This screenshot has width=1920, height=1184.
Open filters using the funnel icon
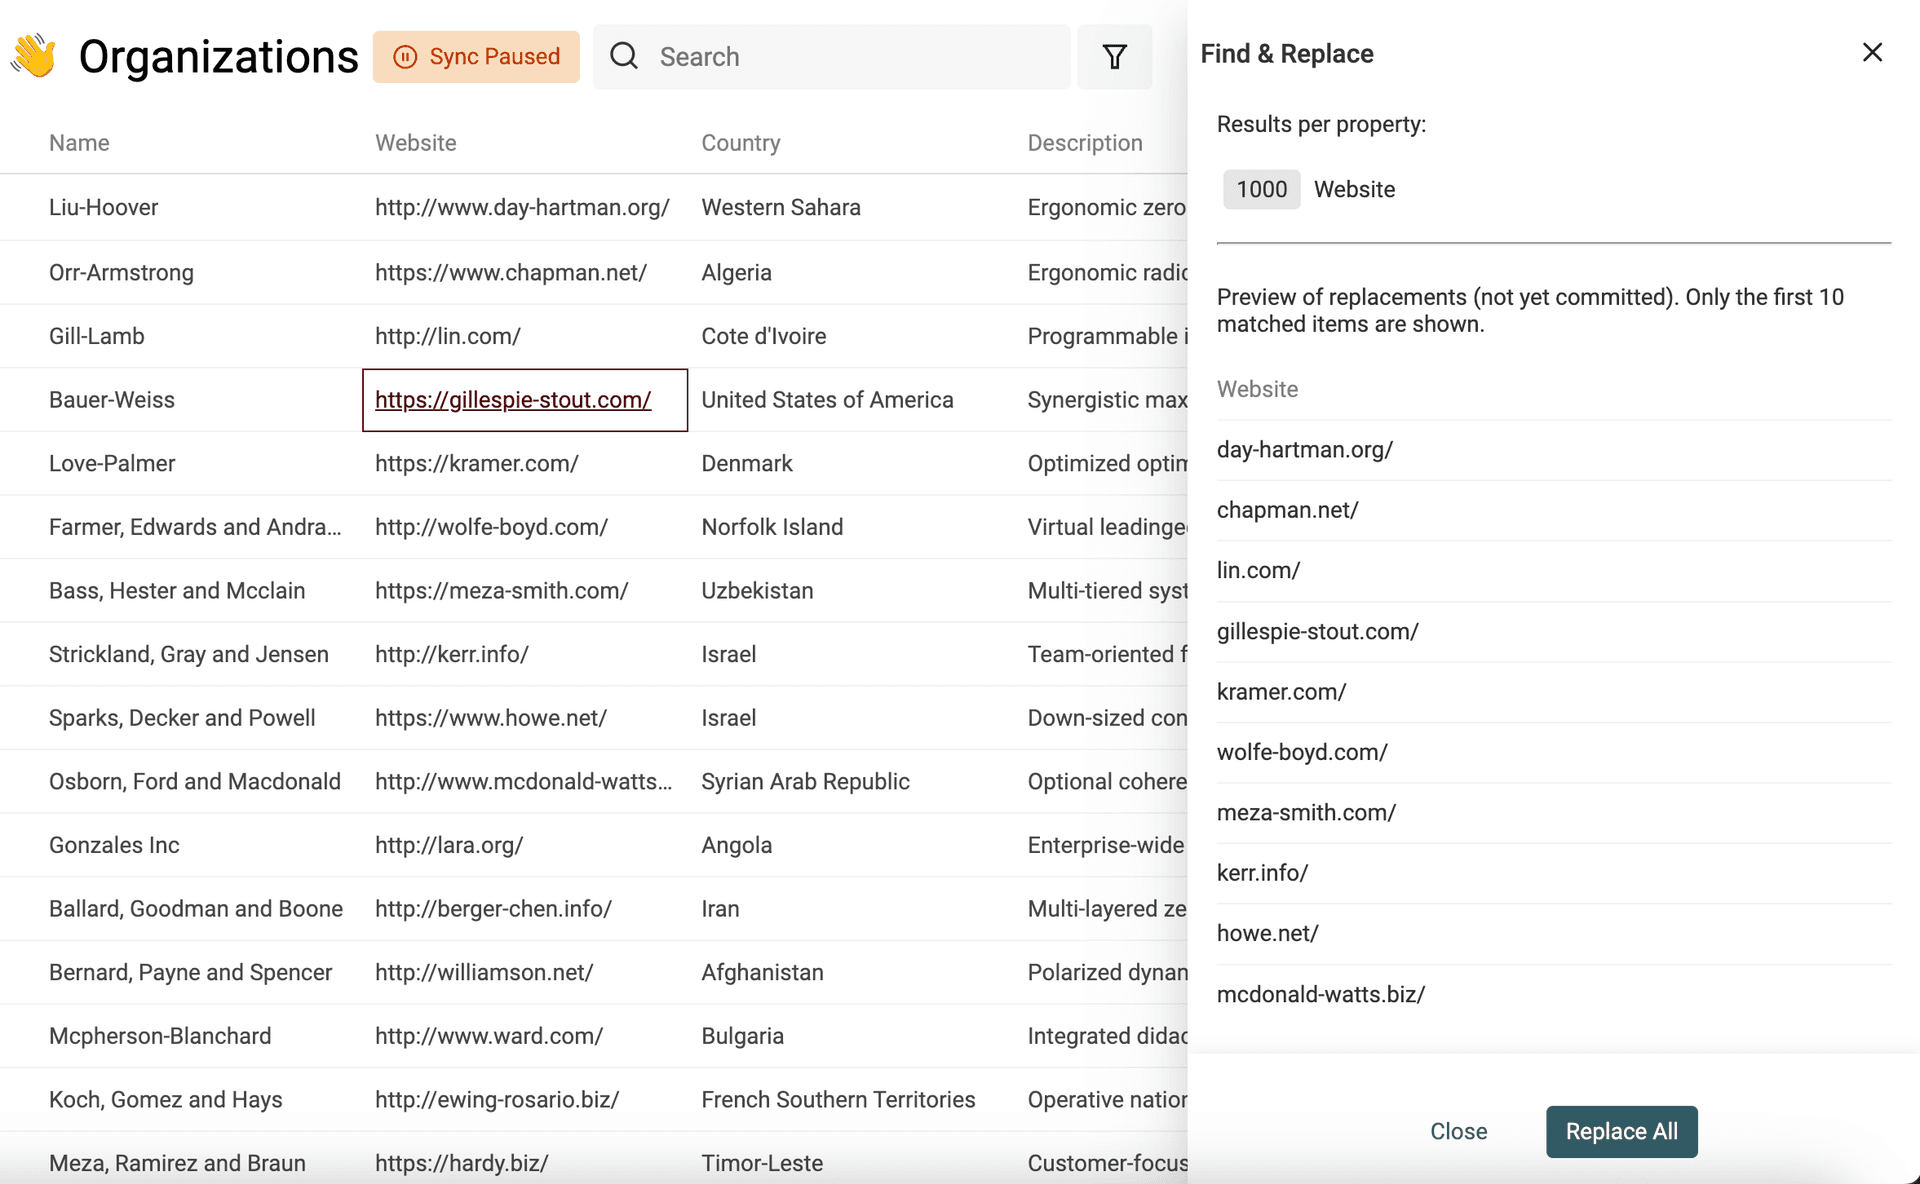tap(1114, 57)
